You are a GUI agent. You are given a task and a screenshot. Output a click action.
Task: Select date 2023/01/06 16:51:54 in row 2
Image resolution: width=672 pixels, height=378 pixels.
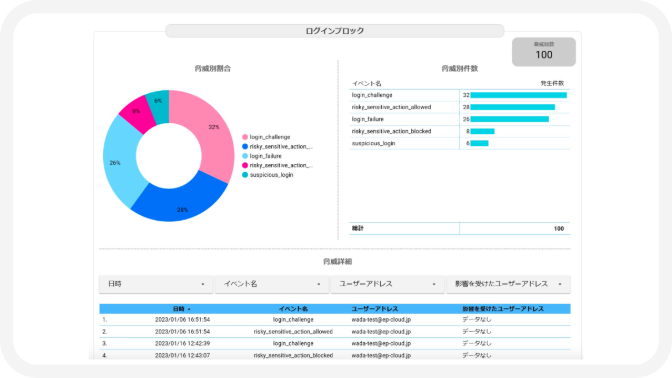pyautogui.click(x=183, y=332)
